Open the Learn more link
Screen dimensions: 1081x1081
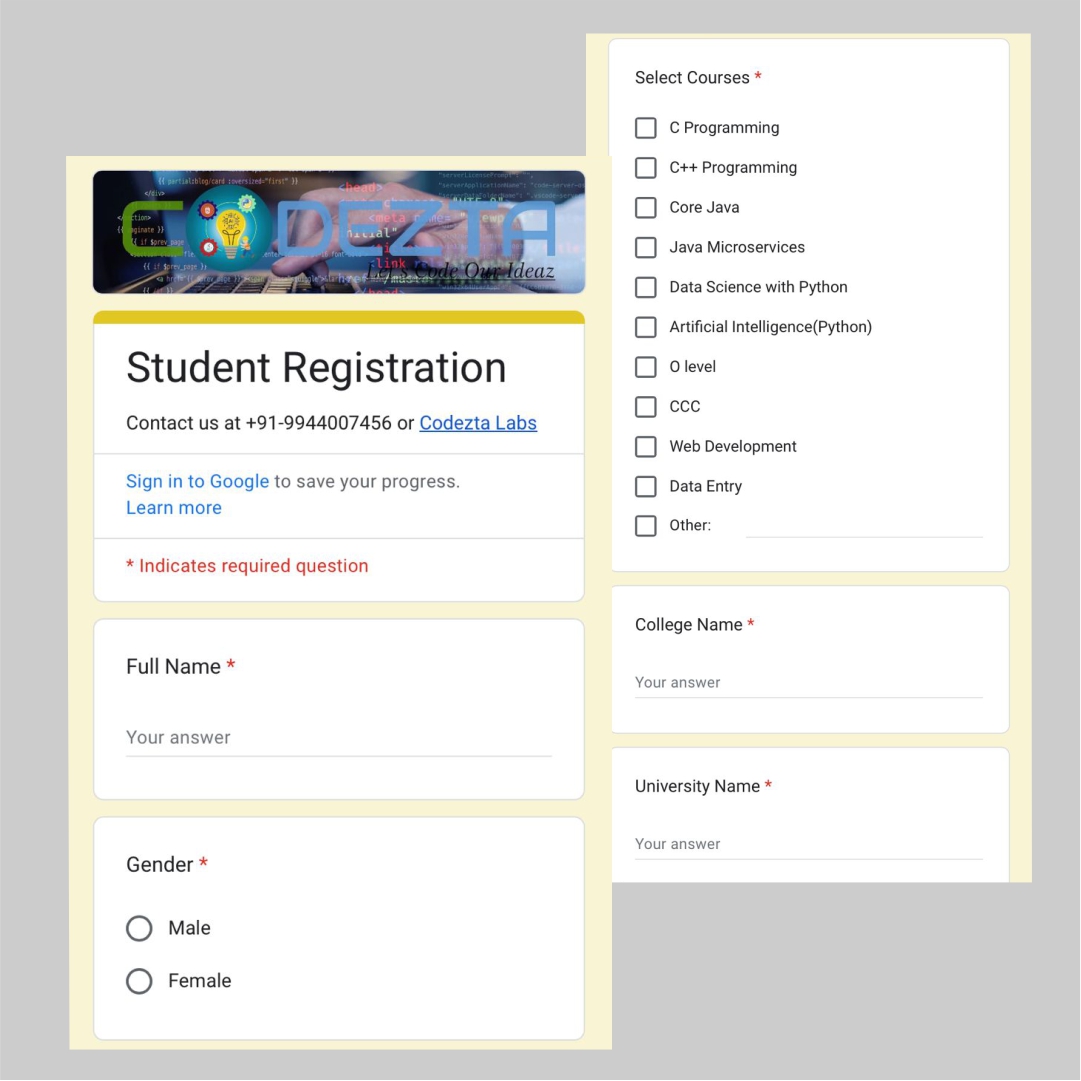pos(174,508)
